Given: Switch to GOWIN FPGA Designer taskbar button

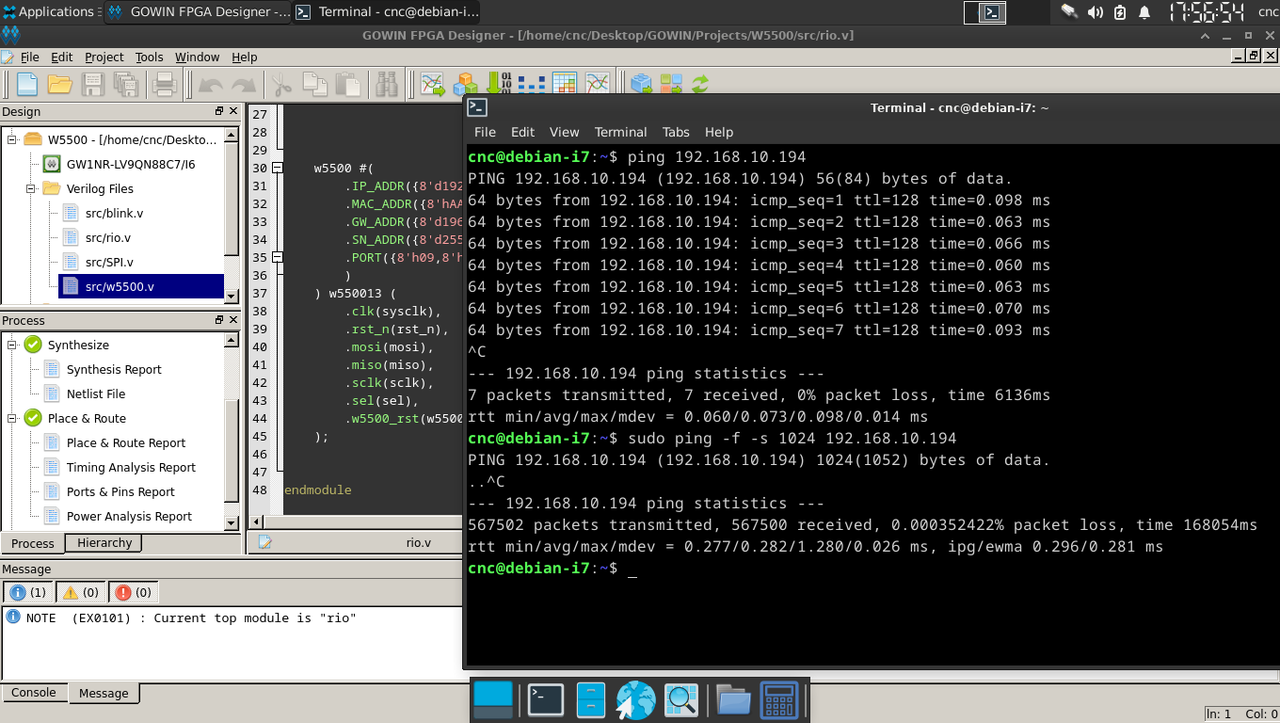Looking at the screenshot, I should pyautogui.click(x=197, y=12).
